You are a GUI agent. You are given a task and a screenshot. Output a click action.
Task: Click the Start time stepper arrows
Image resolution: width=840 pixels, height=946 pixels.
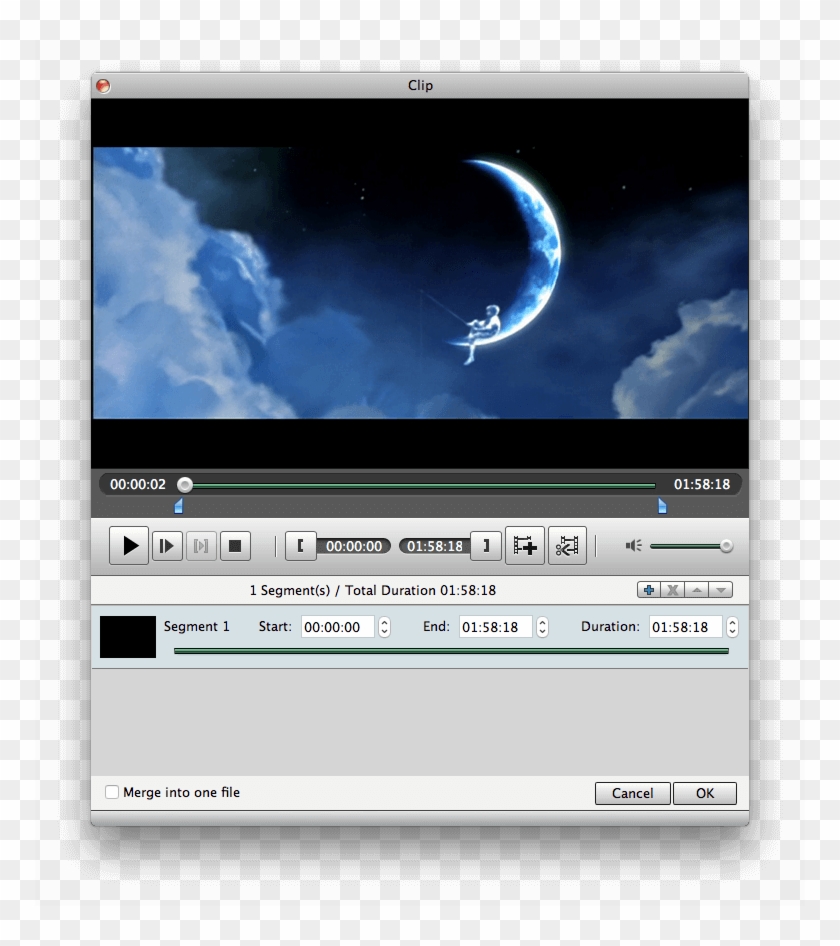384,627
